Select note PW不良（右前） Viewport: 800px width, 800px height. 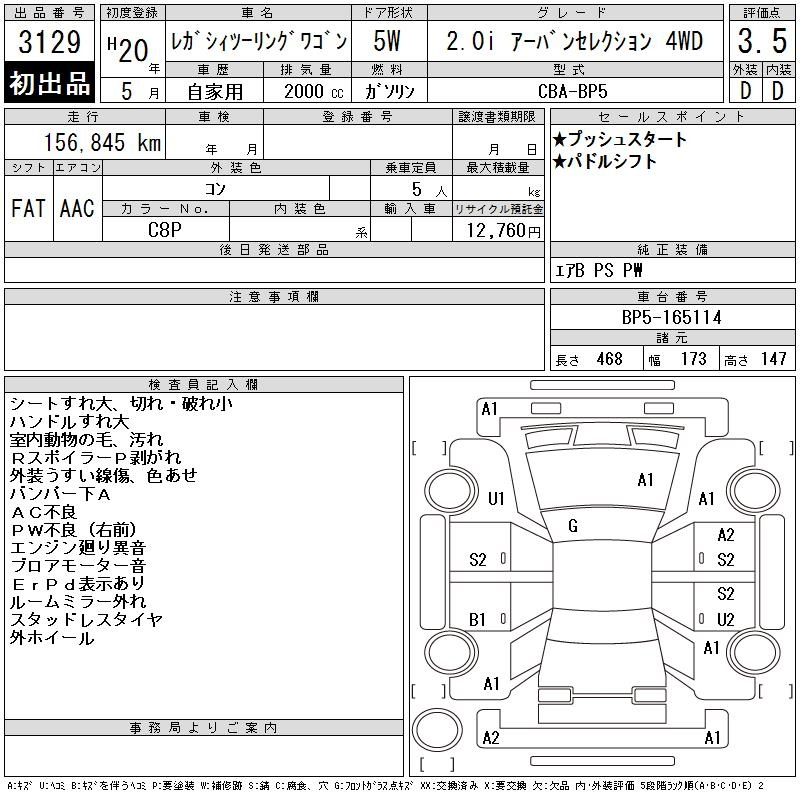74,530
